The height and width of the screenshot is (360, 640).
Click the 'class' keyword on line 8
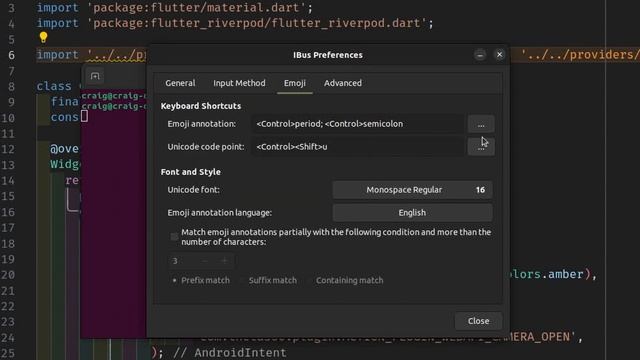tap(54, 87)
